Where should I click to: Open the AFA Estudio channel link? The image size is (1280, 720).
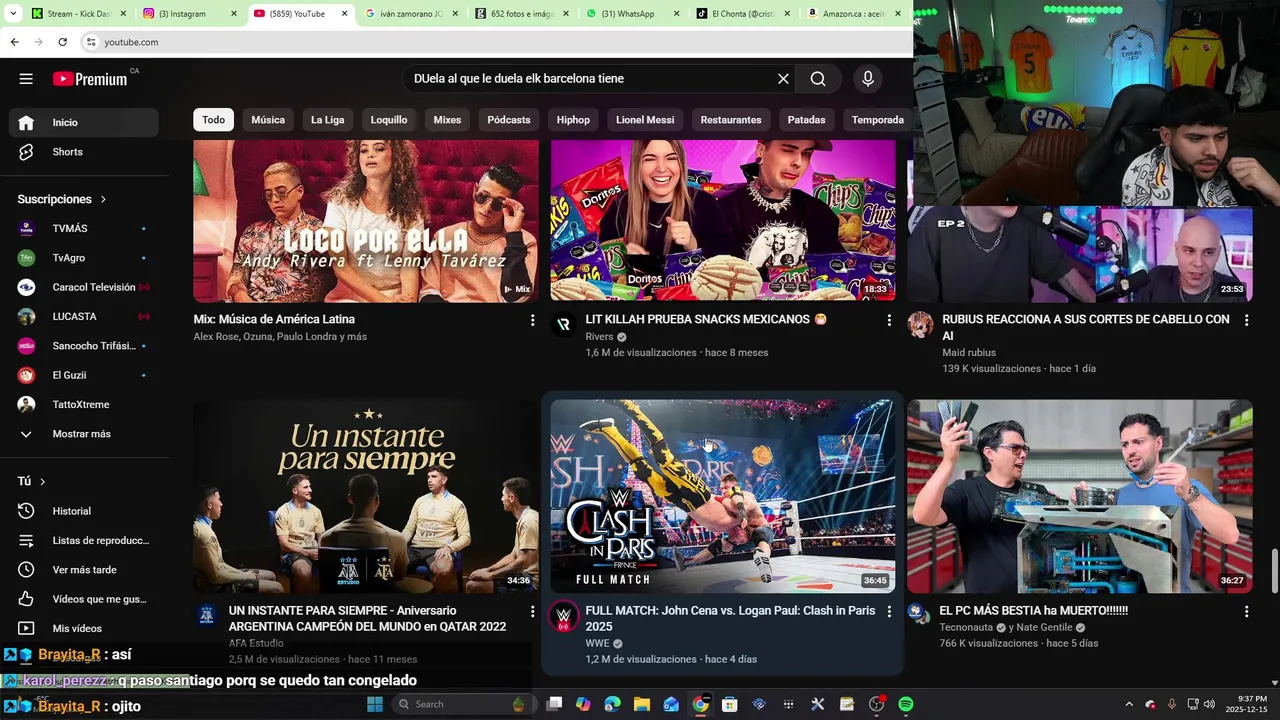pyautogui.click(x=256, y=643)
